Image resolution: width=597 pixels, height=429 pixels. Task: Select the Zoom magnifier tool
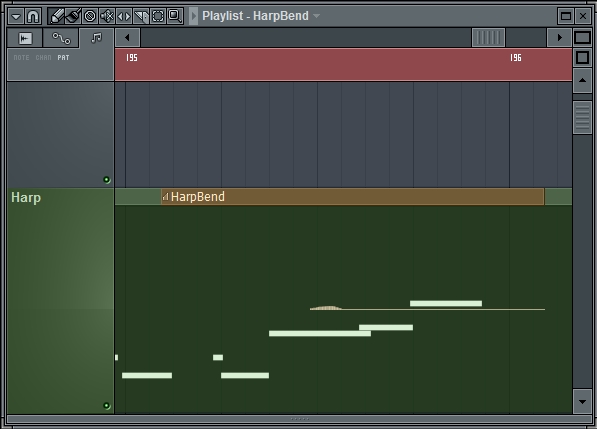pos(175,16)
